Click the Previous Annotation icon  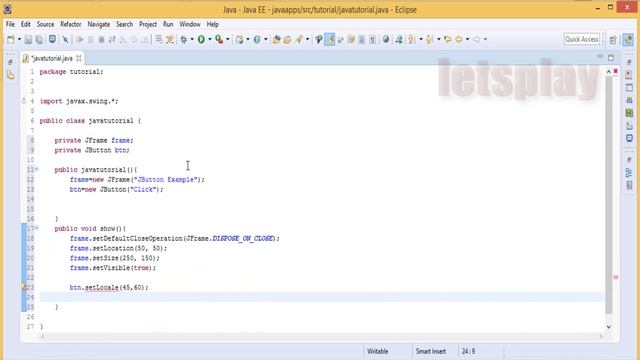point(429,39)
